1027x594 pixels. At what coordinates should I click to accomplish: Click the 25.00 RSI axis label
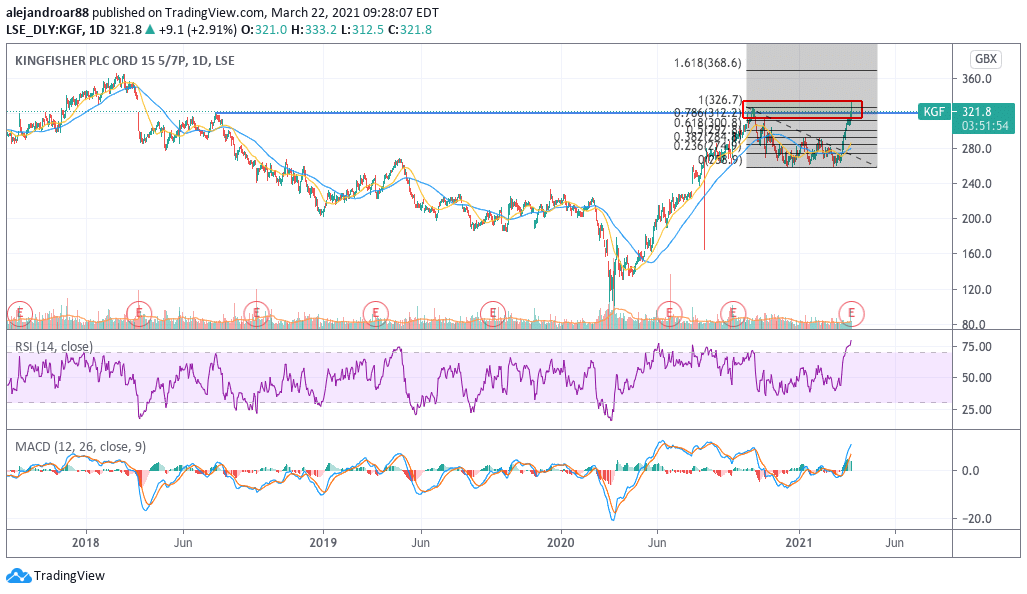976,410
